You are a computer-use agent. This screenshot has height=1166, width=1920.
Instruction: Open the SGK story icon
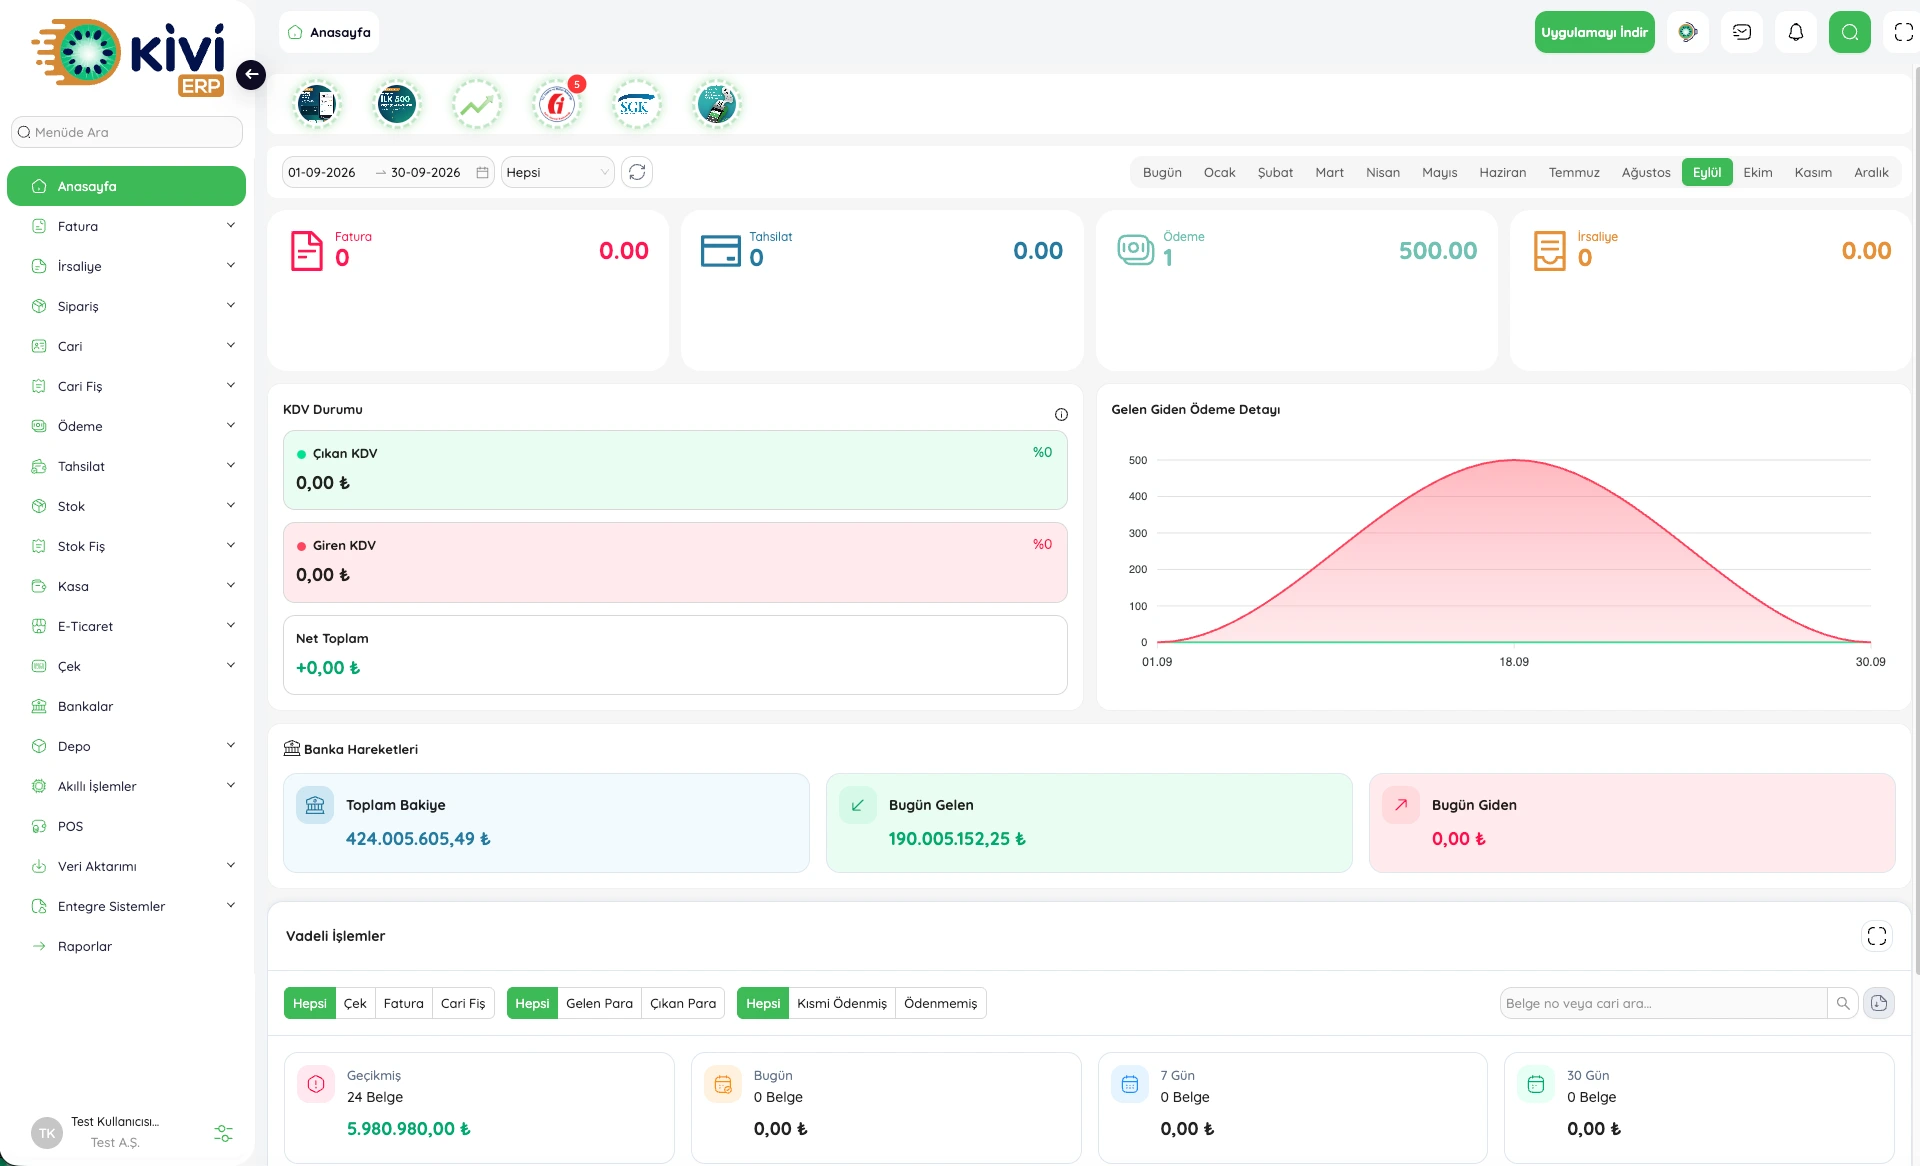(x=636, y=104)
